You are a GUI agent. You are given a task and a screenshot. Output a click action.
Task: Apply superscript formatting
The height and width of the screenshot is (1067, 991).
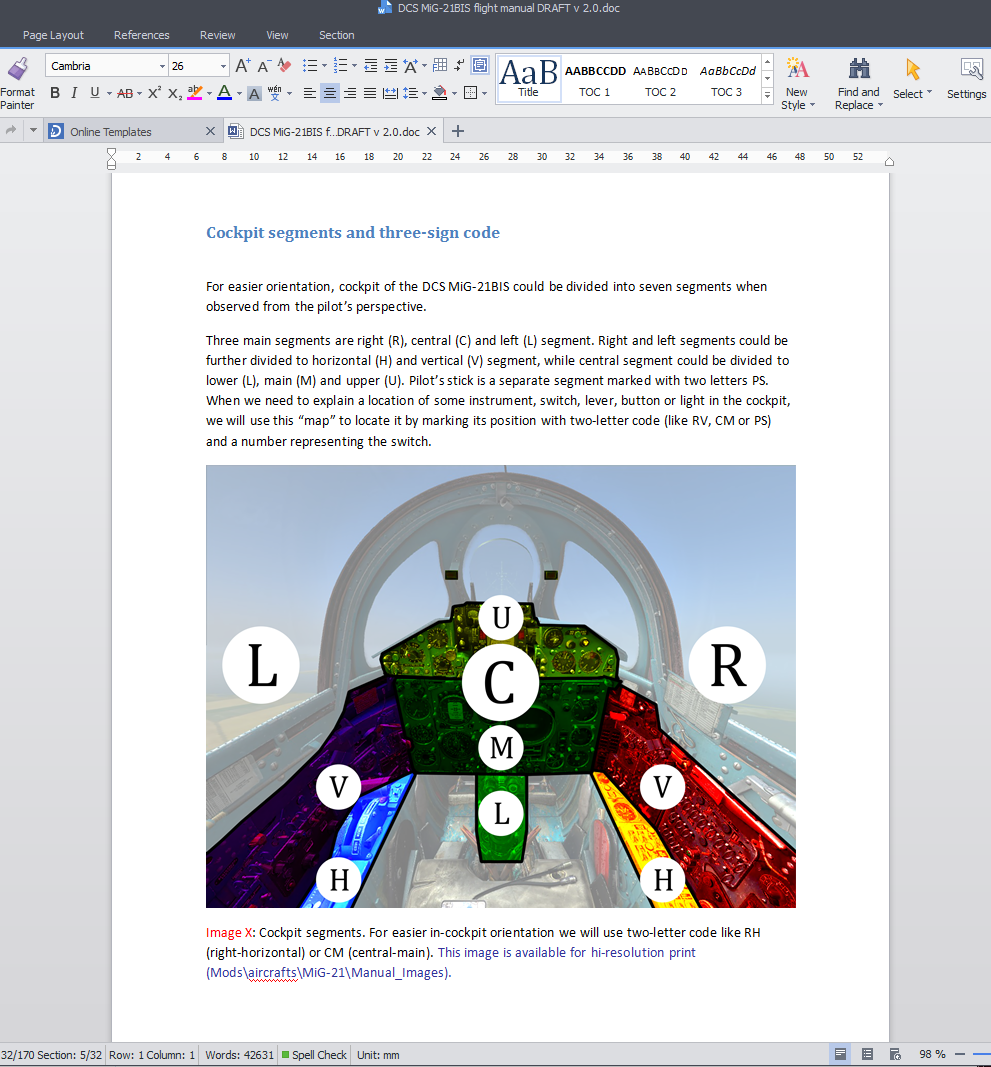click(x=155, y=93)
